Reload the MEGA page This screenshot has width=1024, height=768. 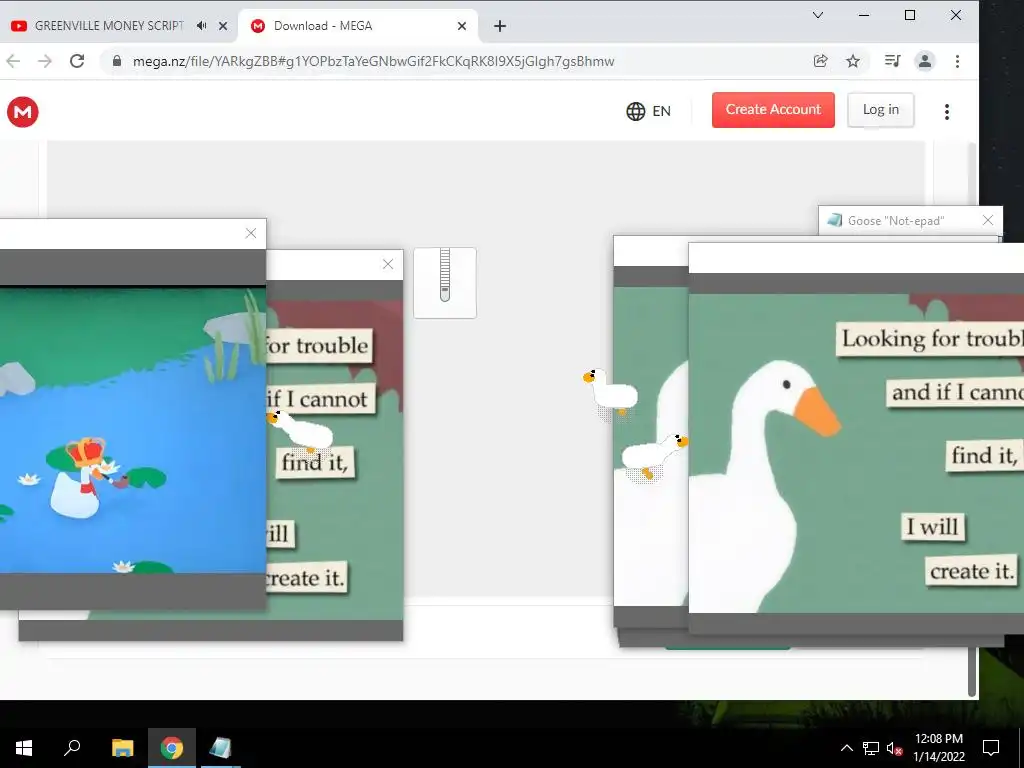(x=77, y=61)
